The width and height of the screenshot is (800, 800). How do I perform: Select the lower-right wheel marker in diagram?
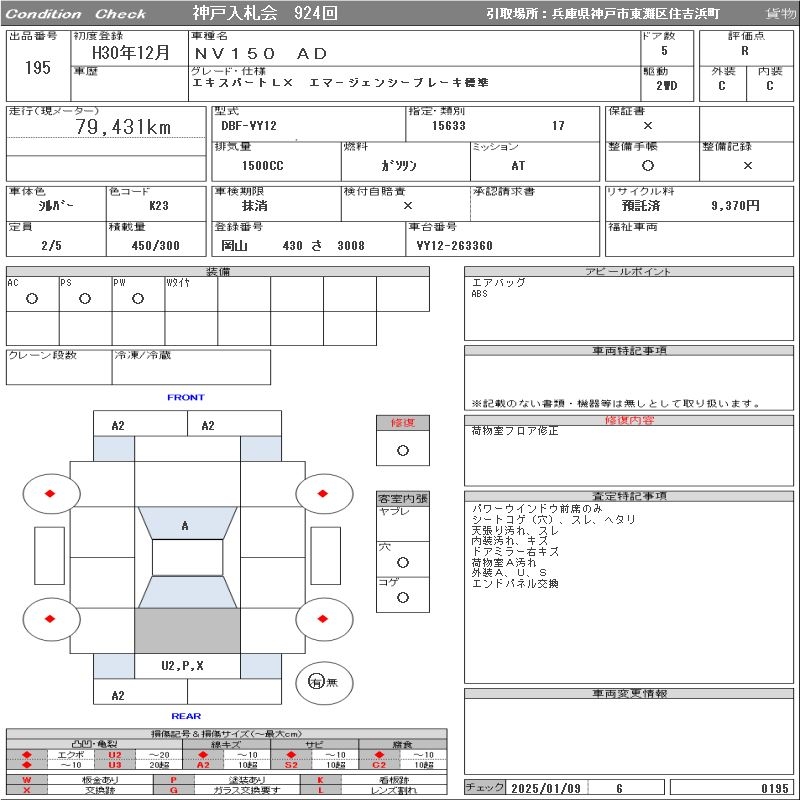tap(324, 618)
